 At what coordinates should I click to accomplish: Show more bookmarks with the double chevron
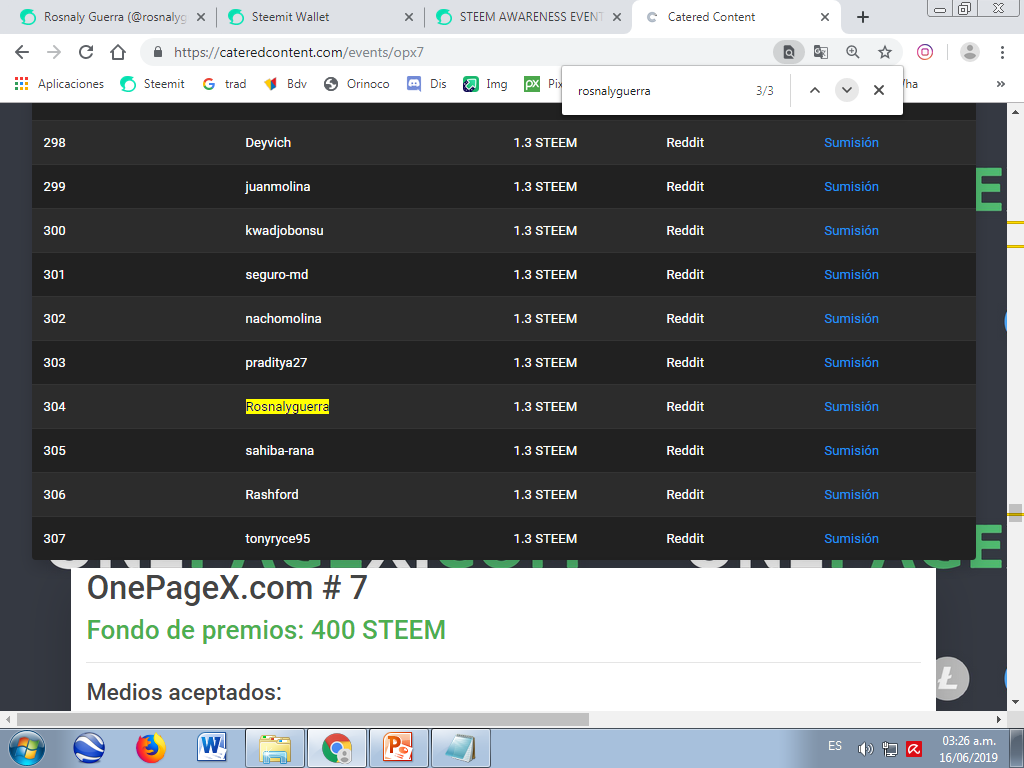[1000, 84]
